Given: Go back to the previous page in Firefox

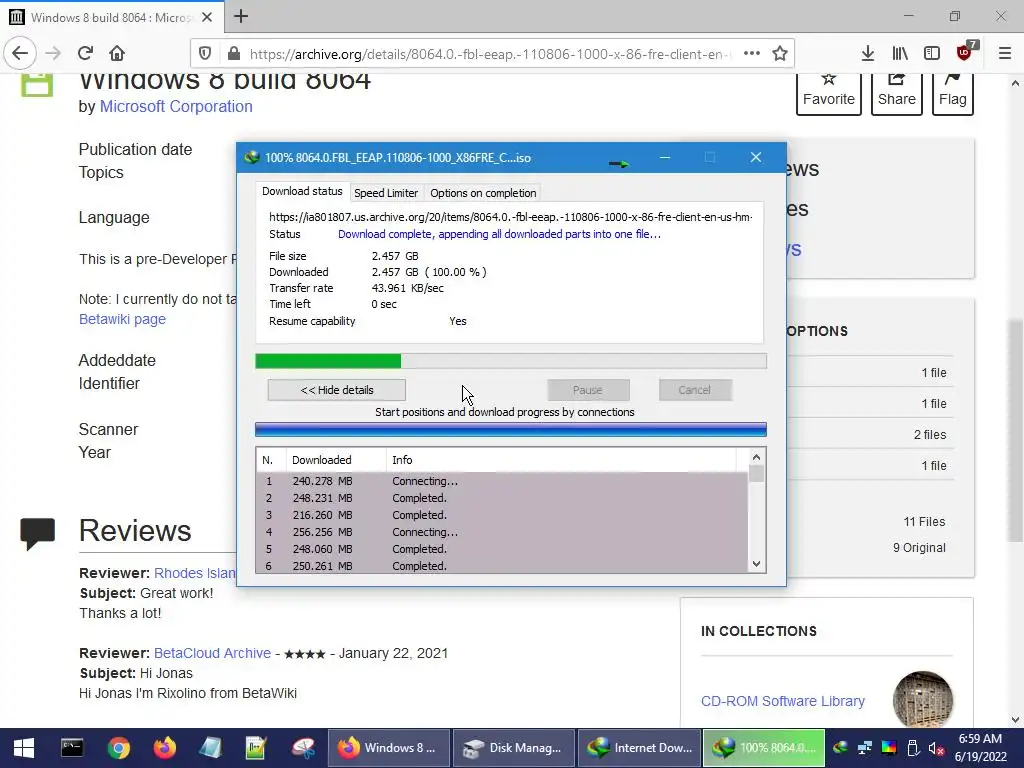Looking at the screenshot, I should (20, 54).
